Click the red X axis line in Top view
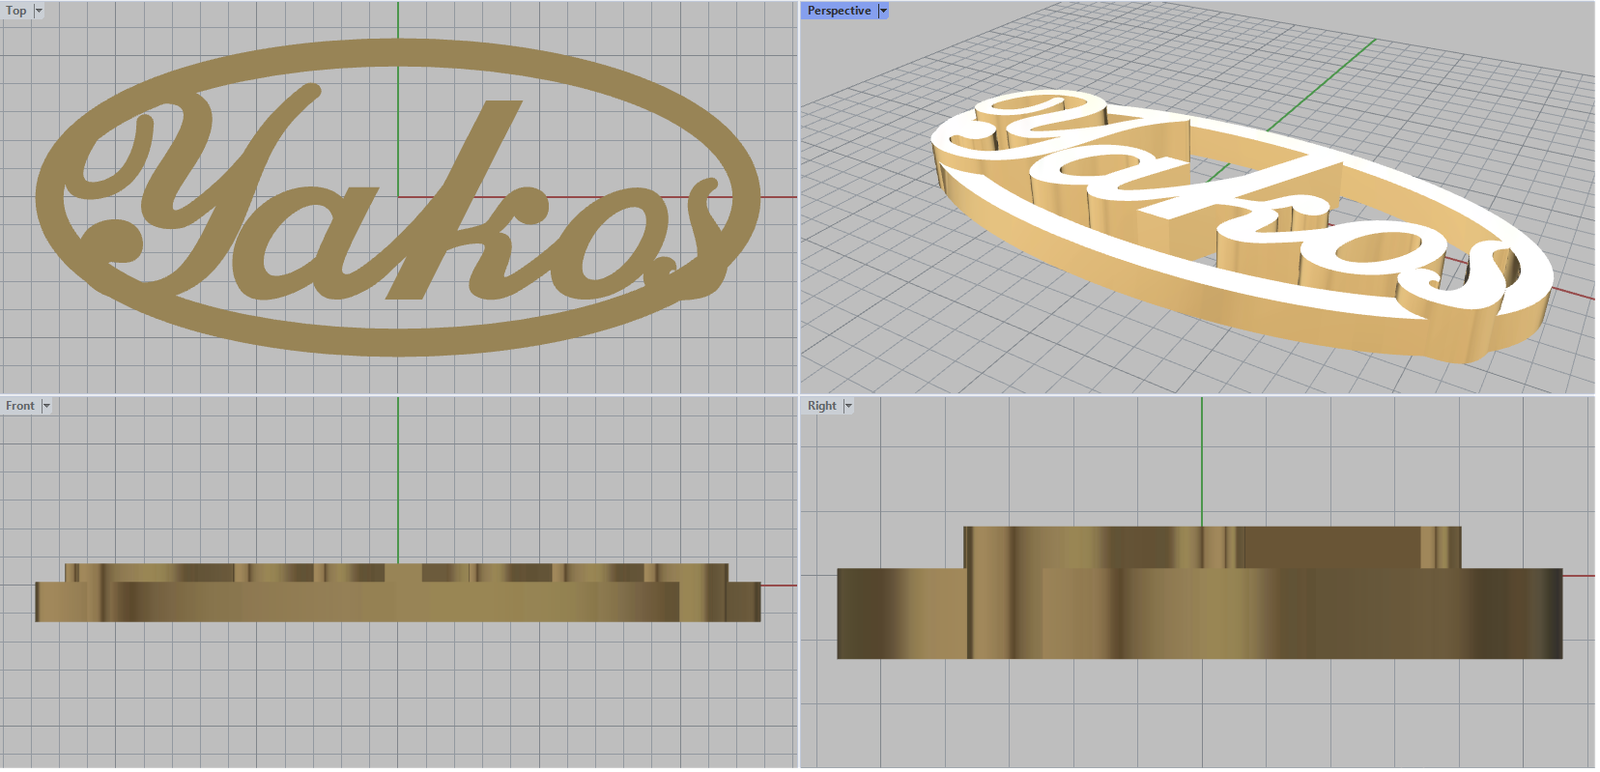Screen dimensions: 1600x772 pyautogui.click(x=778, y=197)
